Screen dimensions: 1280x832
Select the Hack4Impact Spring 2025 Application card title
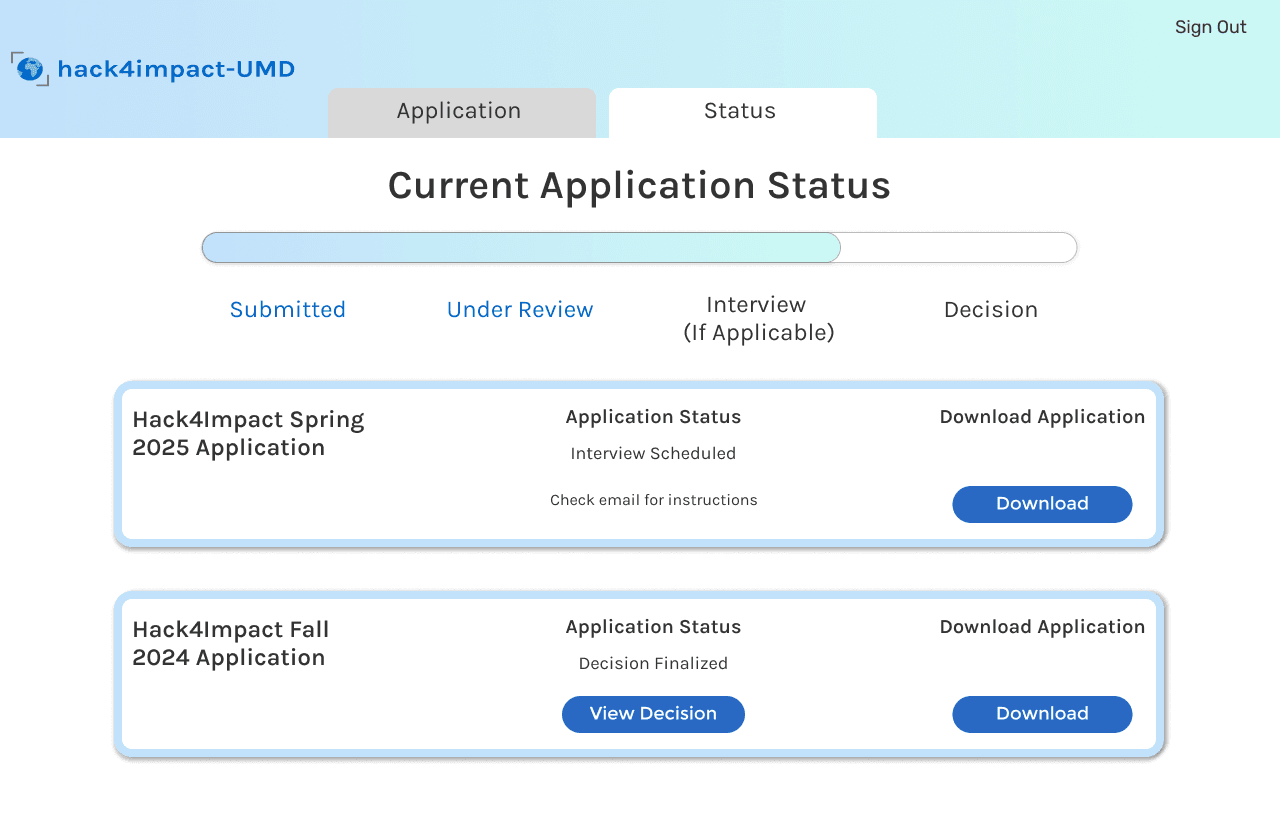point(248,433)
